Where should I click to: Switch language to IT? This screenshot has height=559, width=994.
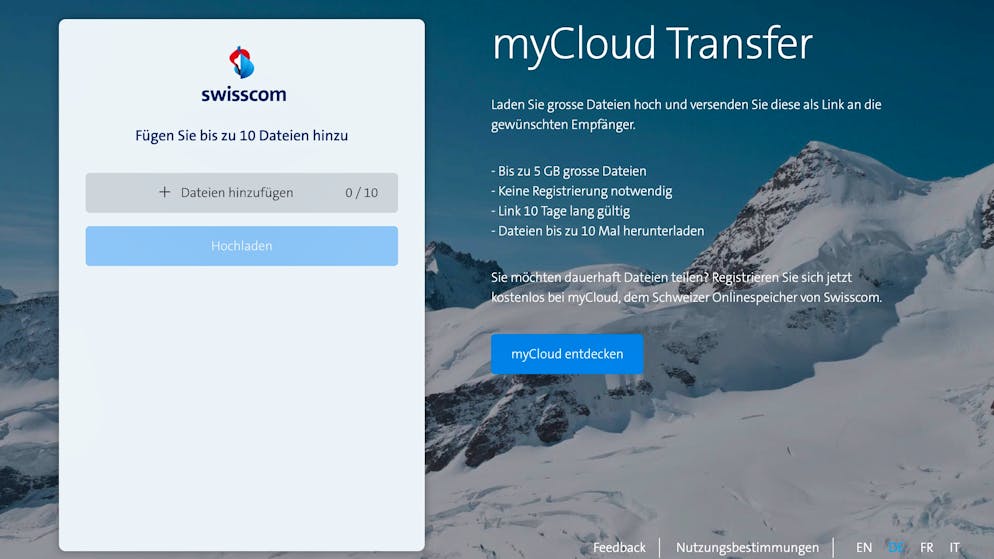[x=954, y=547]
